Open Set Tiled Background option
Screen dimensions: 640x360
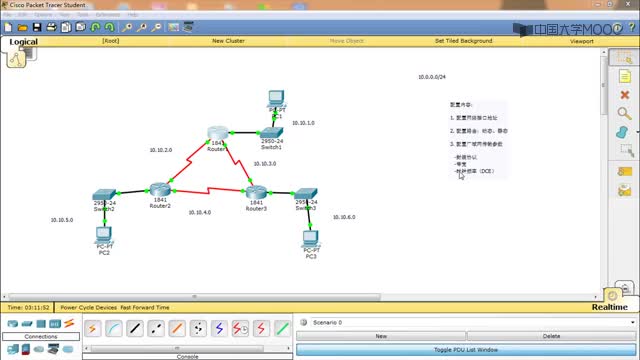click(463, 41)
